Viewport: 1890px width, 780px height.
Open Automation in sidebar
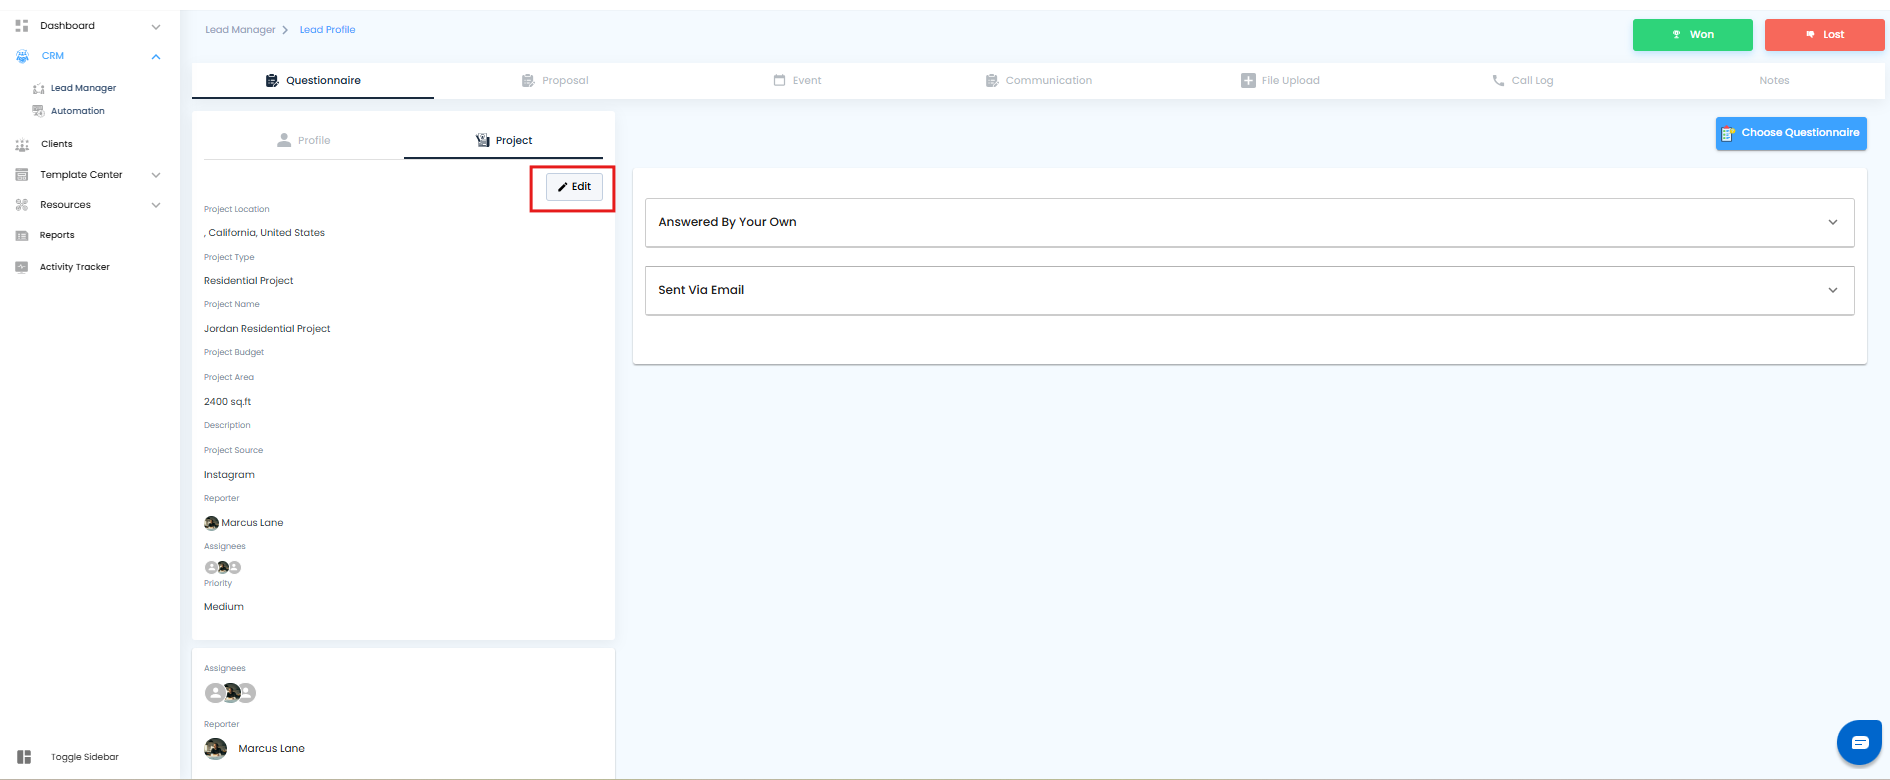pyautogui.click(x=78, y=111)
